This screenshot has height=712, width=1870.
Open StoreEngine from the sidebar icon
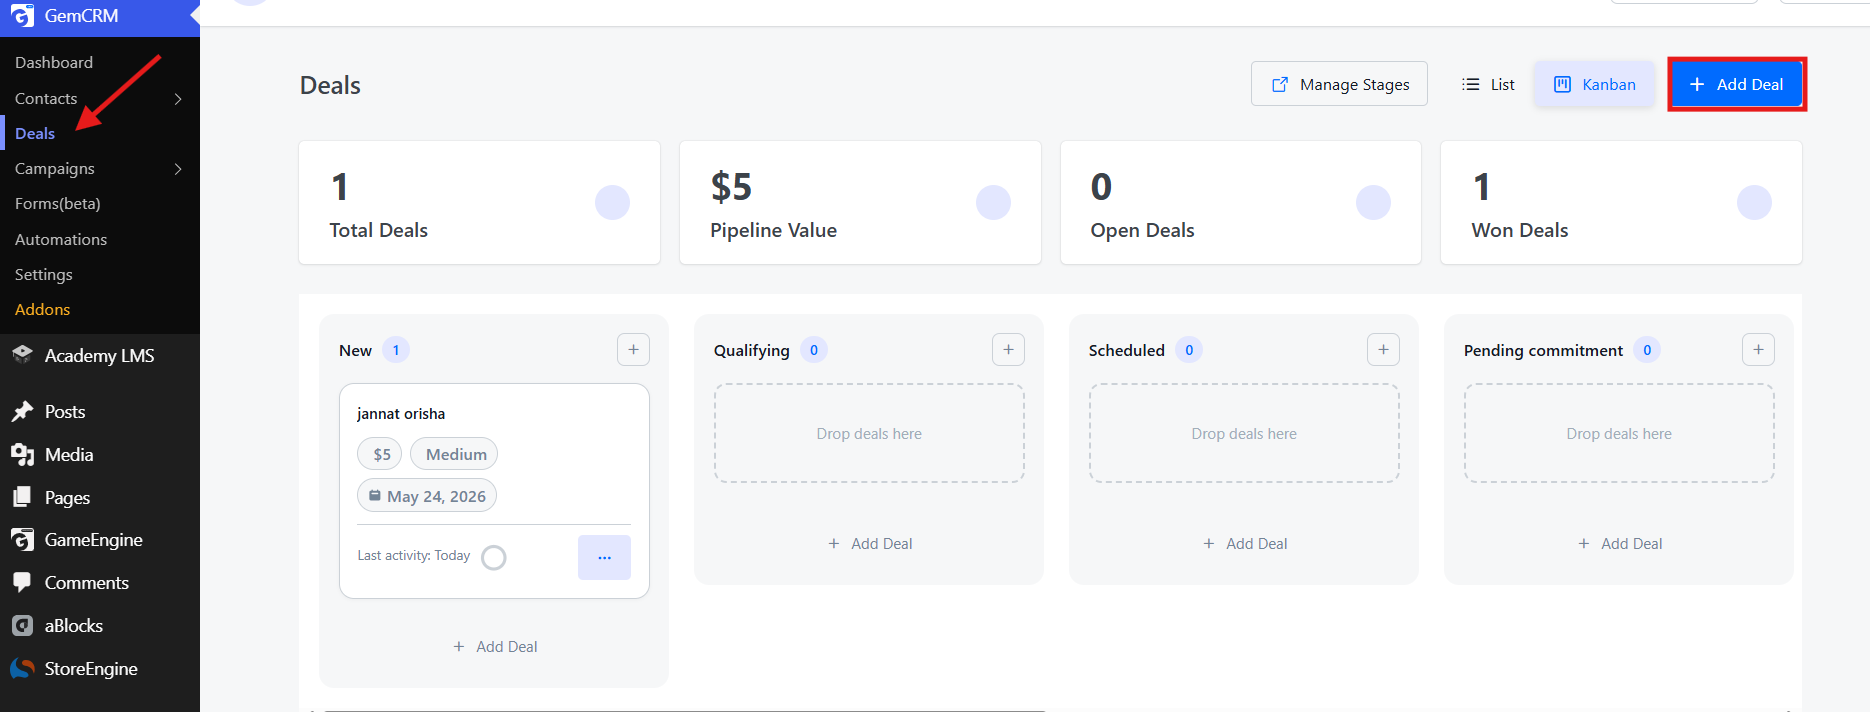tap(22, 668)
